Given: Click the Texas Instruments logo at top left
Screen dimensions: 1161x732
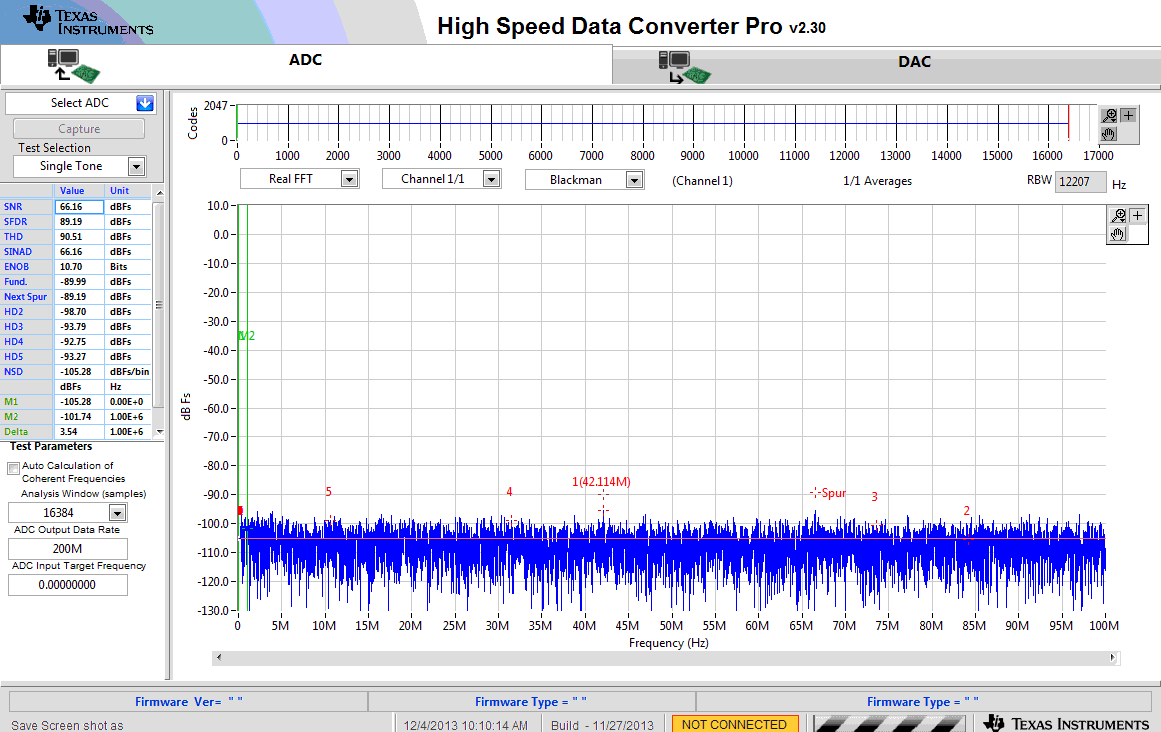Looking at the screenshot, I should 88,21.
